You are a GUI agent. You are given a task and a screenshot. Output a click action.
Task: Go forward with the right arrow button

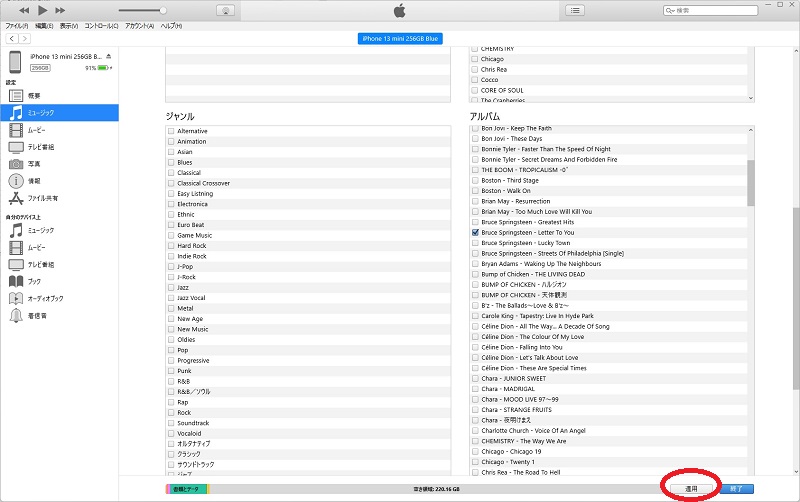(24, 38)
